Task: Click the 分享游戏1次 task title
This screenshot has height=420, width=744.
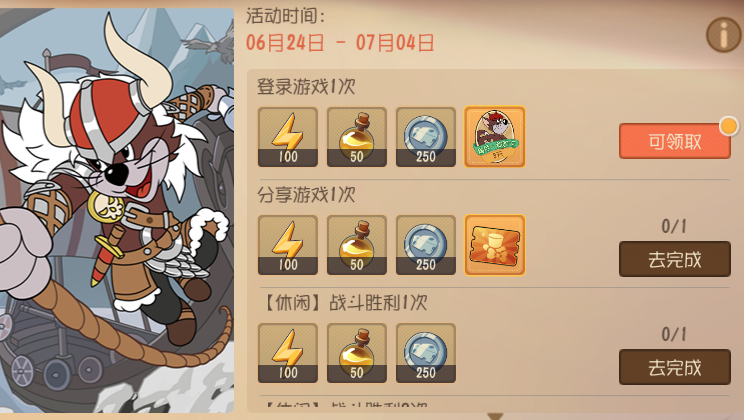Action: click(x=306, y=195)
